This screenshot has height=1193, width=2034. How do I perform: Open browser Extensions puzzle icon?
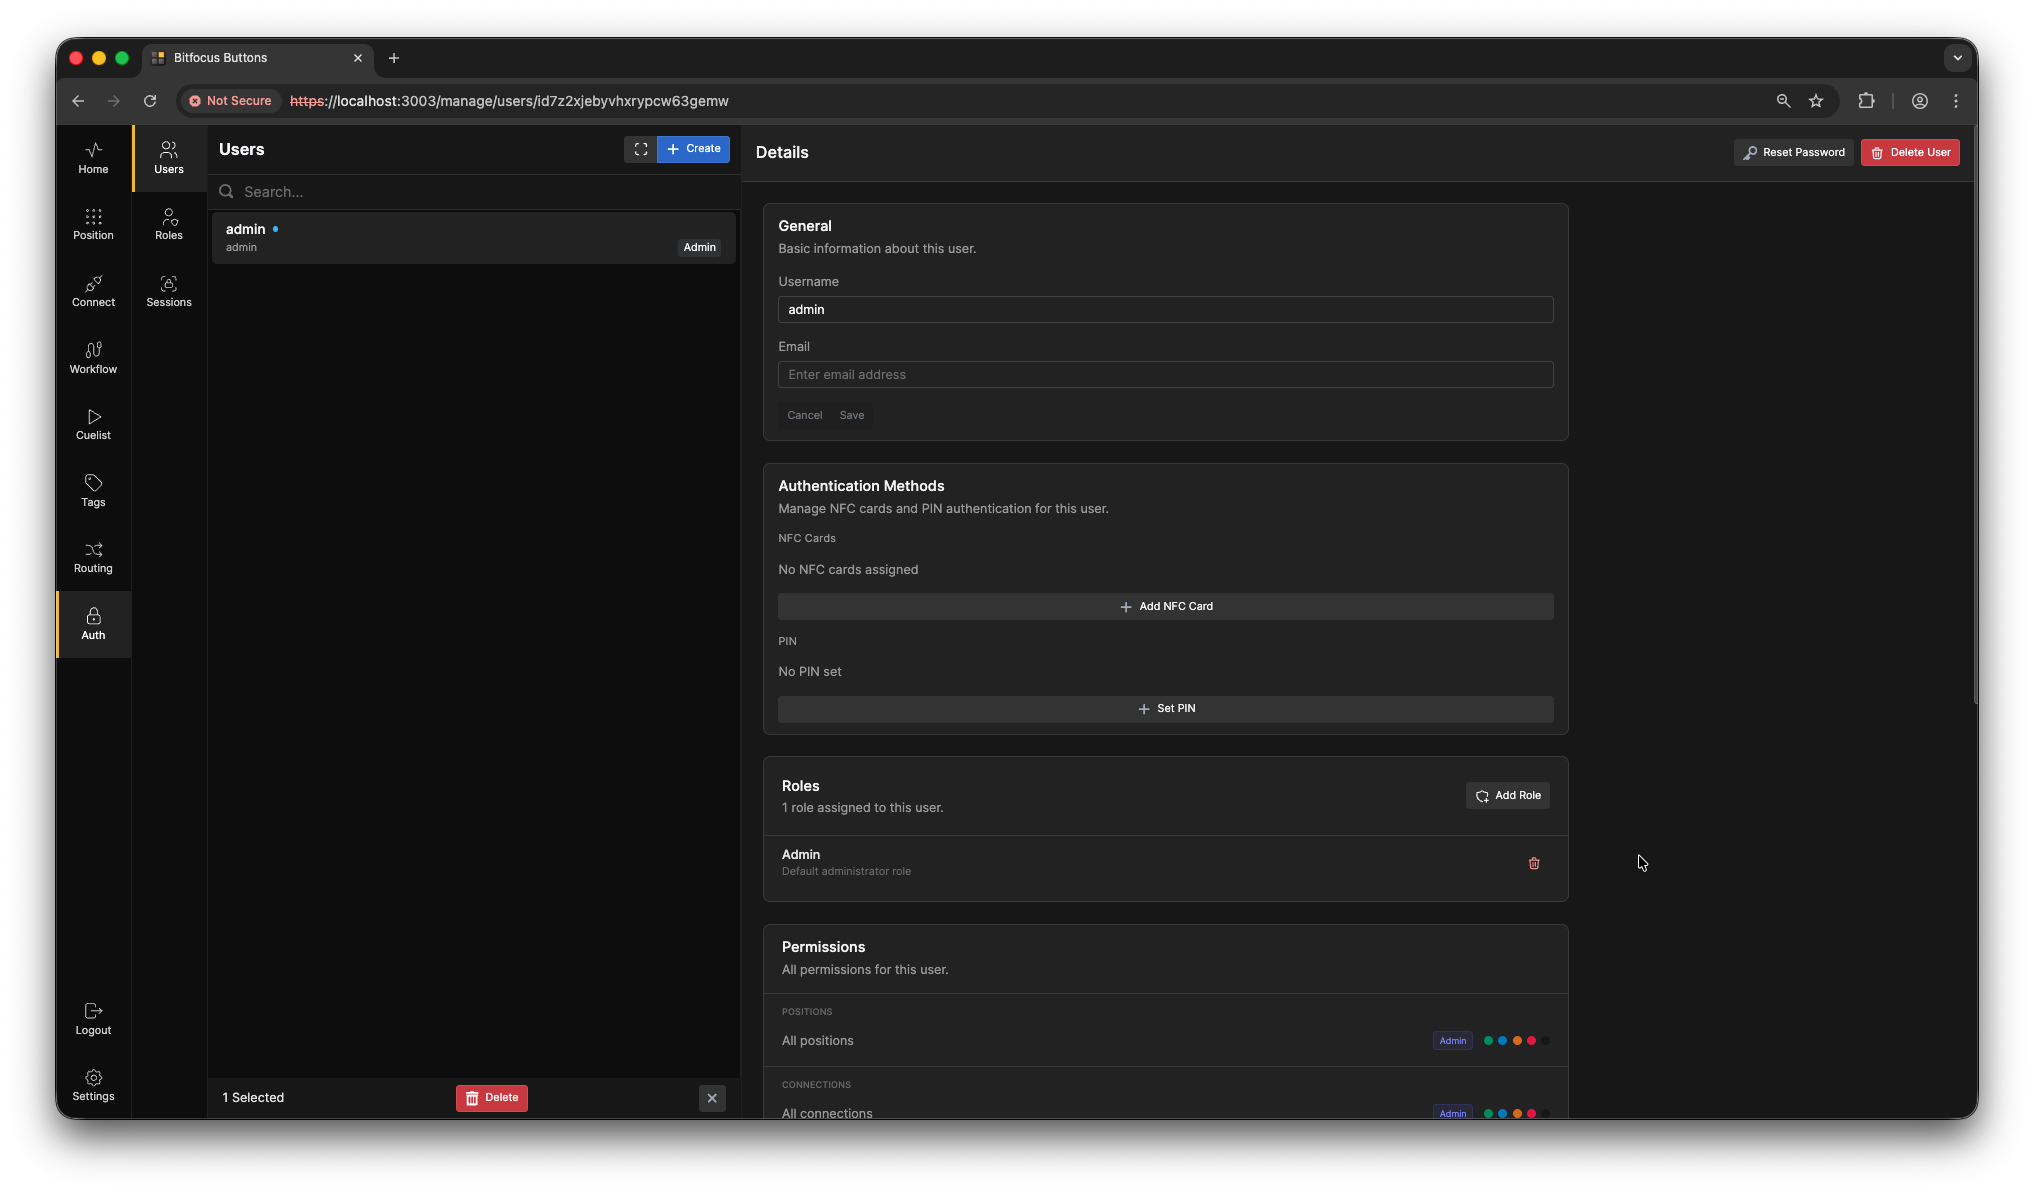tap(1866, 101)
